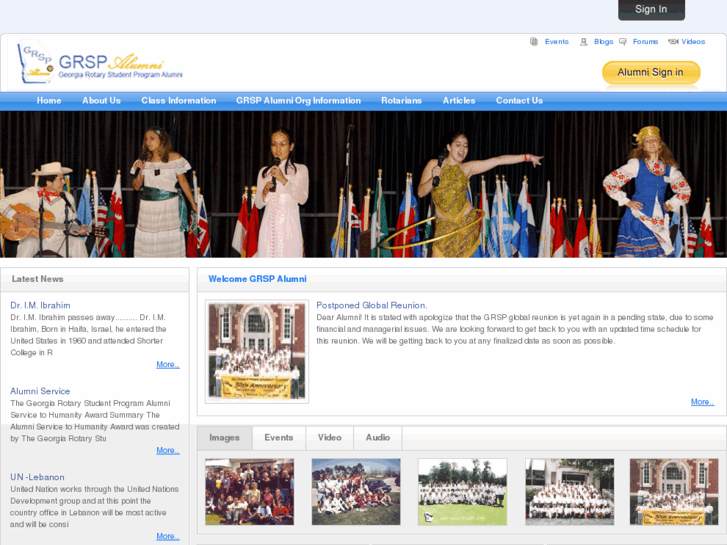Switch to the Audio tab

[378, 438]
